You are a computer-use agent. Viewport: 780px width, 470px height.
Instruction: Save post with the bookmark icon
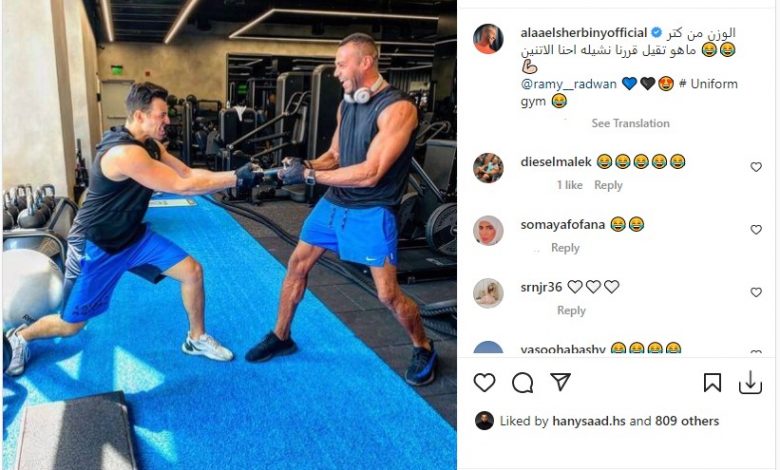click(x=712, y=382)
